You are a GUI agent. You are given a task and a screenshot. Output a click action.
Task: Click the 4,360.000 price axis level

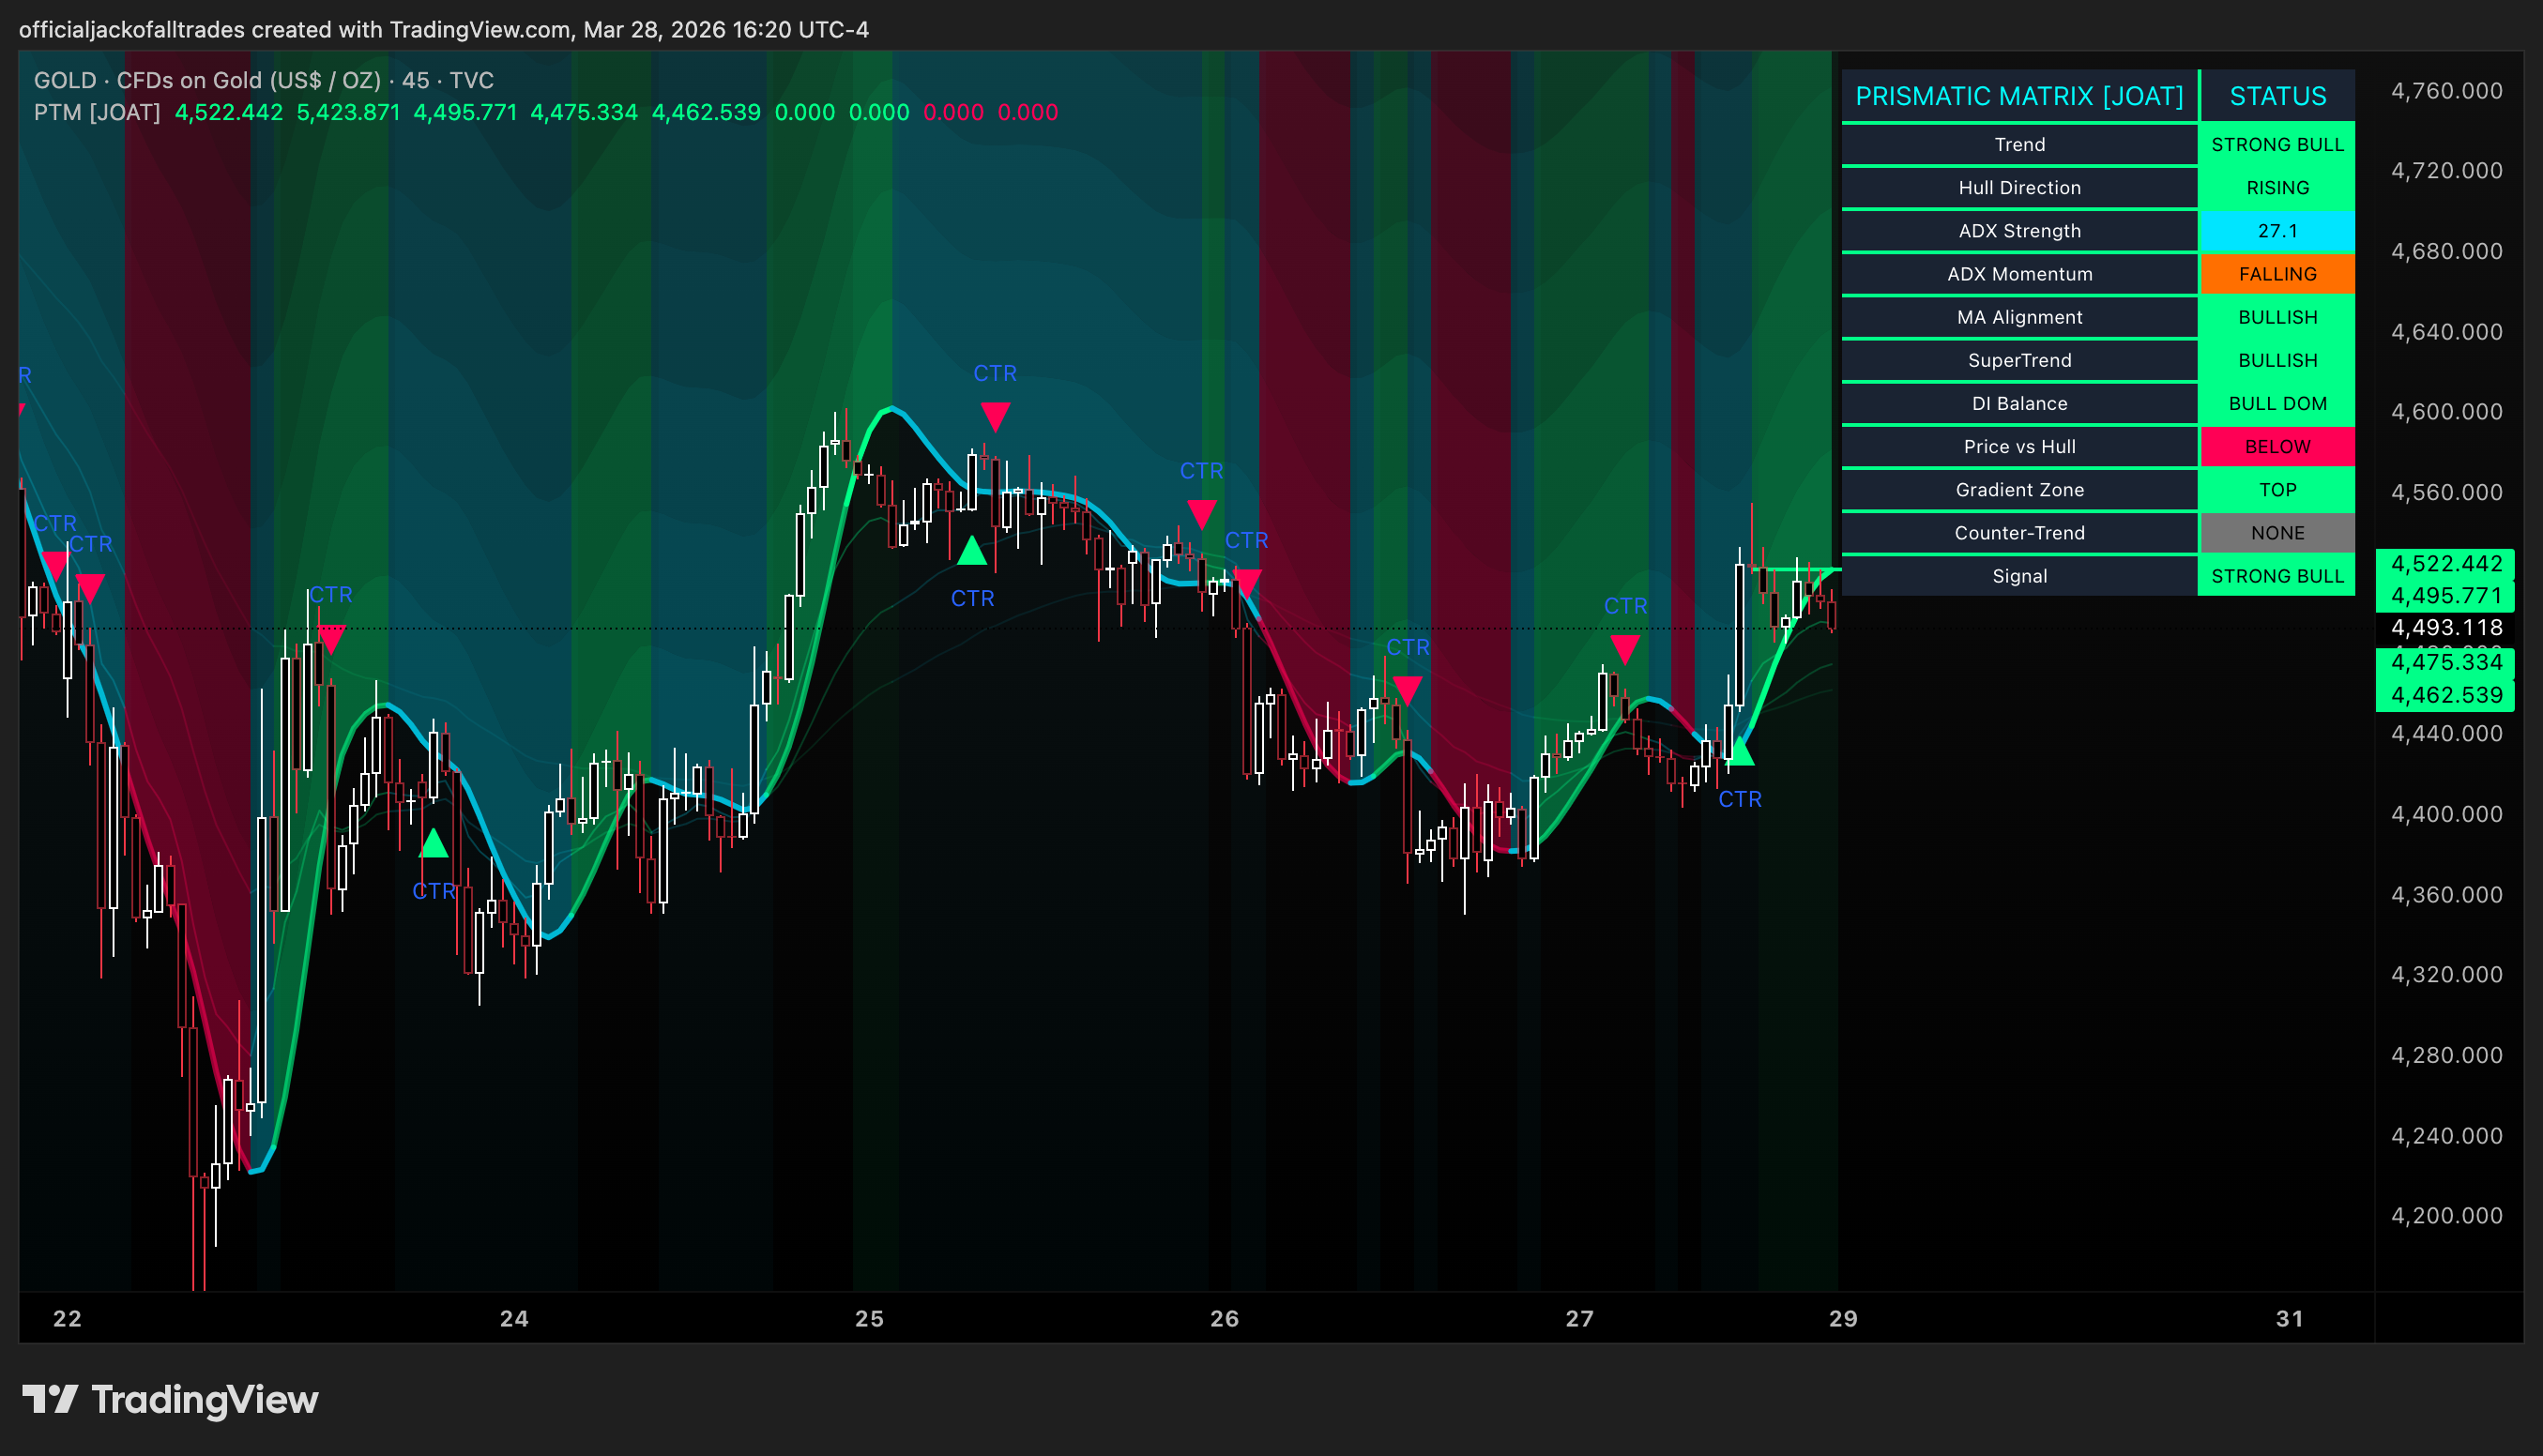[2446, 895]
